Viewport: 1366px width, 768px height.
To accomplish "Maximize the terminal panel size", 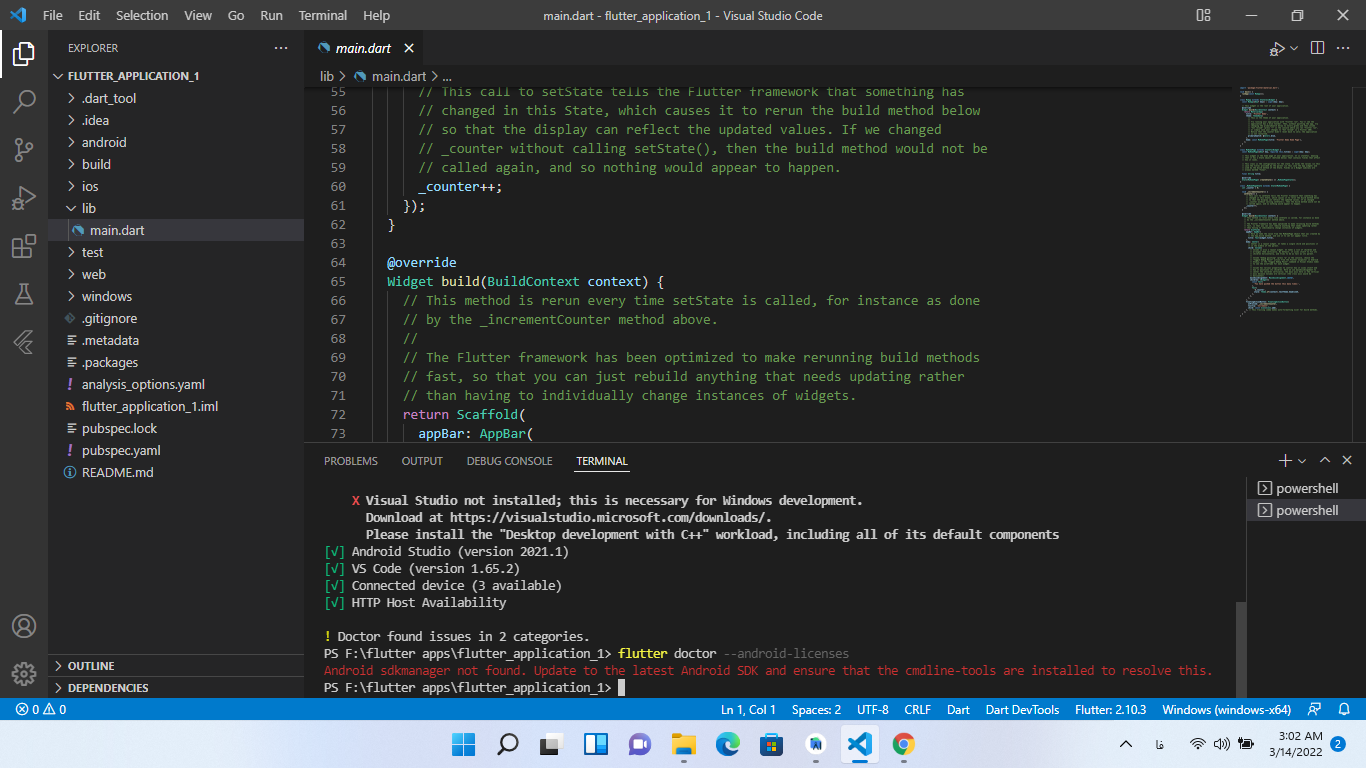I will (x=1324, y=460).
